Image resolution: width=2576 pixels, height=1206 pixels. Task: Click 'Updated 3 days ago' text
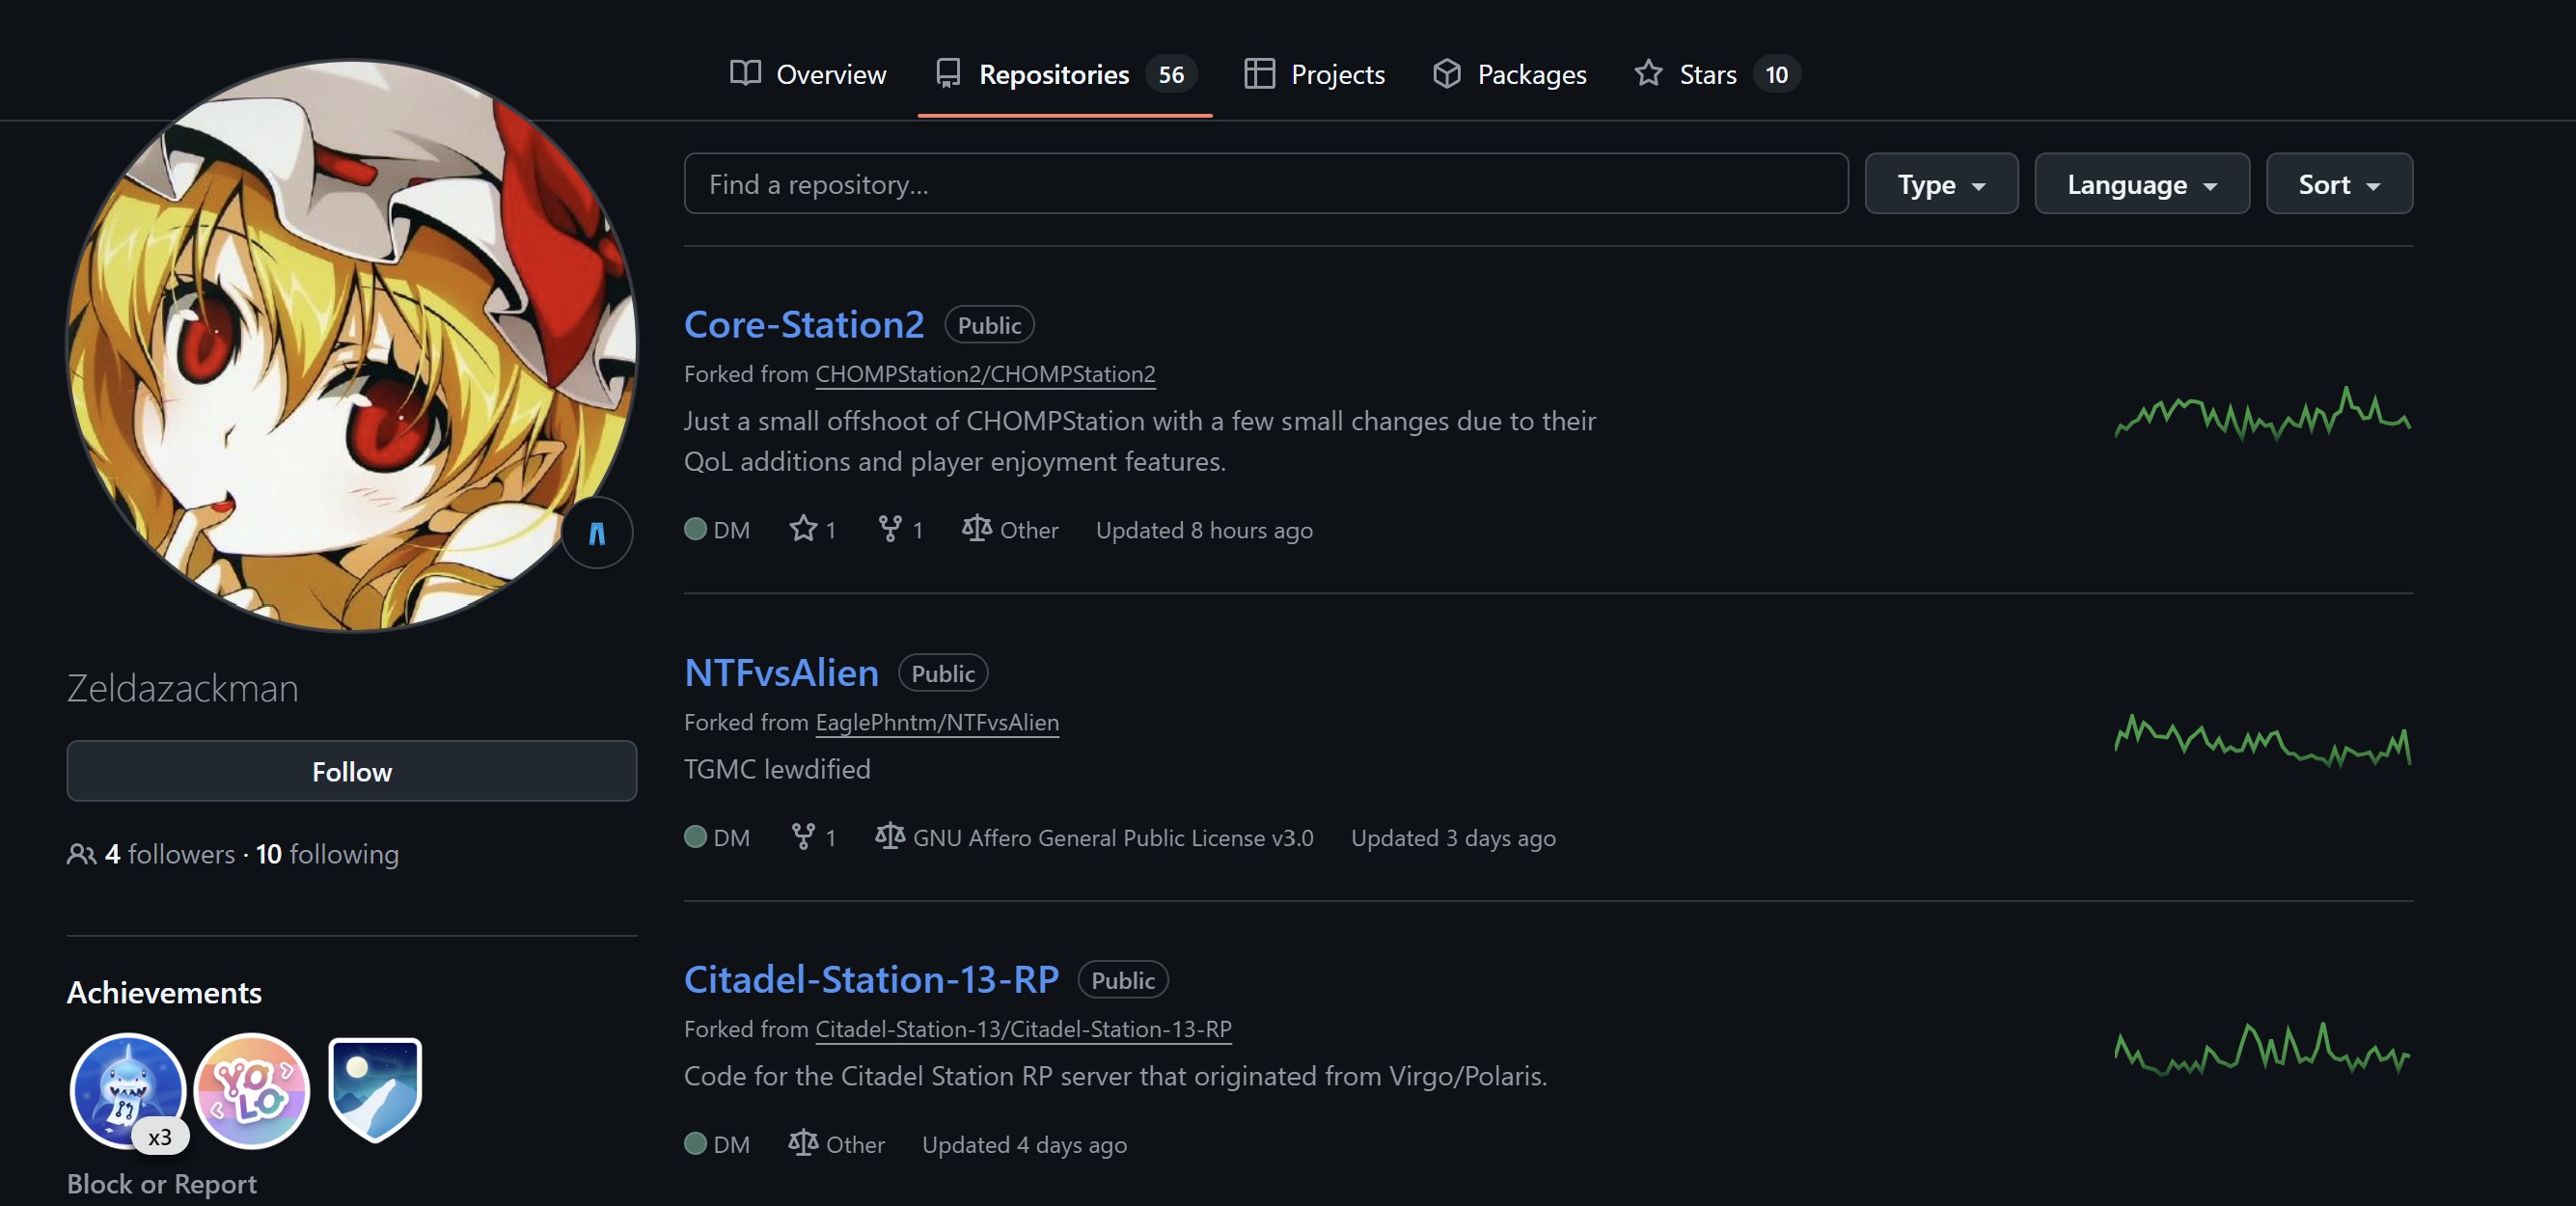pyautogui.click(x=1453, y=838)
